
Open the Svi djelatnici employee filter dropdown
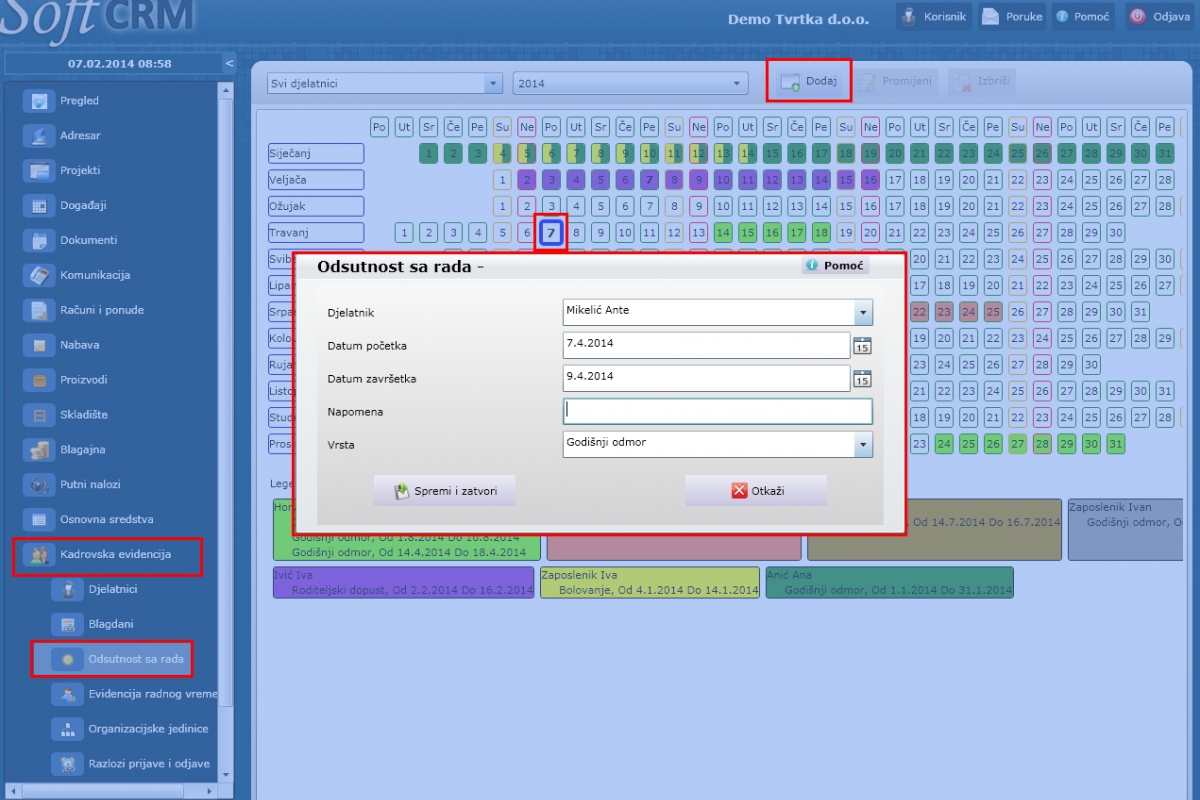(385, 84)
